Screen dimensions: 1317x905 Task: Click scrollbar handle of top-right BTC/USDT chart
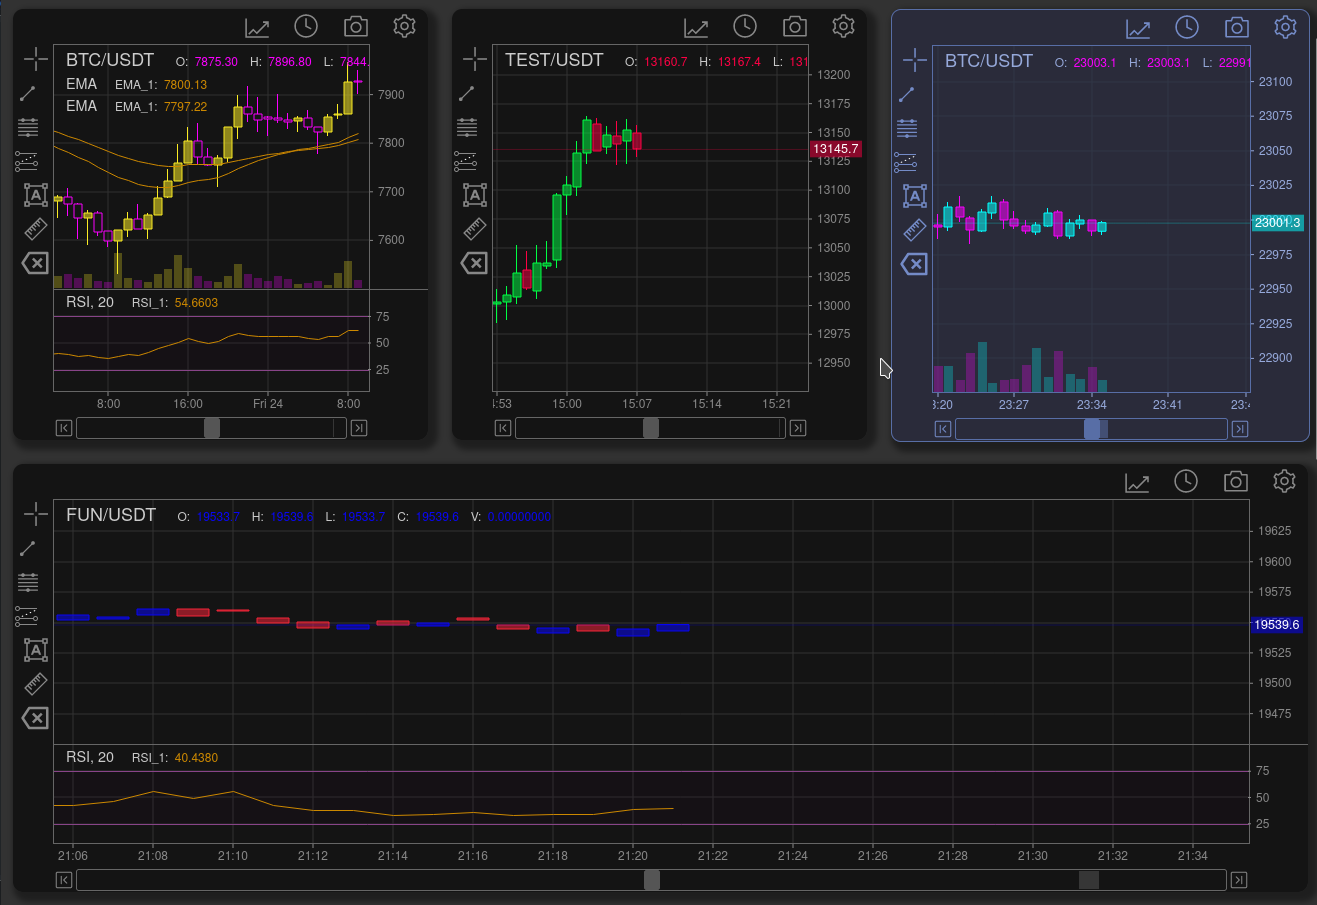click(1092, 429)
